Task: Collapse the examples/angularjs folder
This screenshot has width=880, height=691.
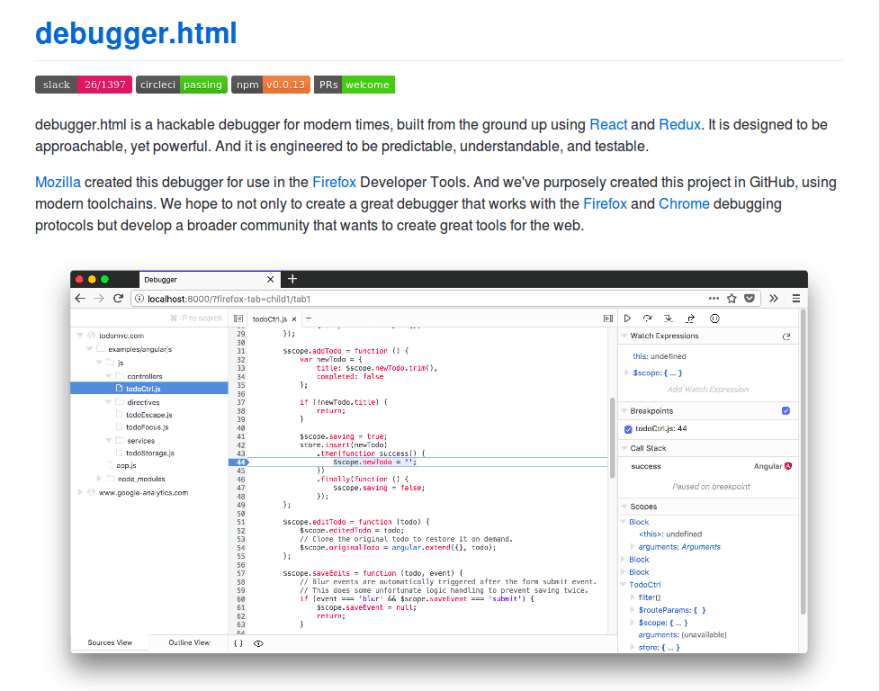Action: point(89,349)
